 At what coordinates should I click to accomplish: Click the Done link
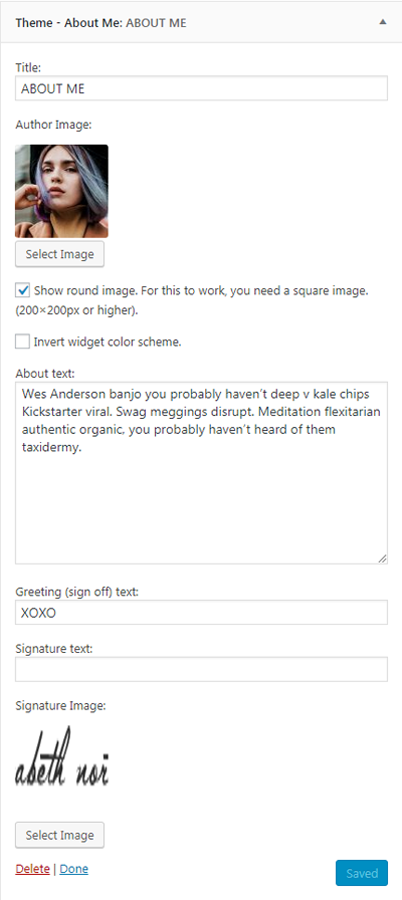tap(74, 869)
